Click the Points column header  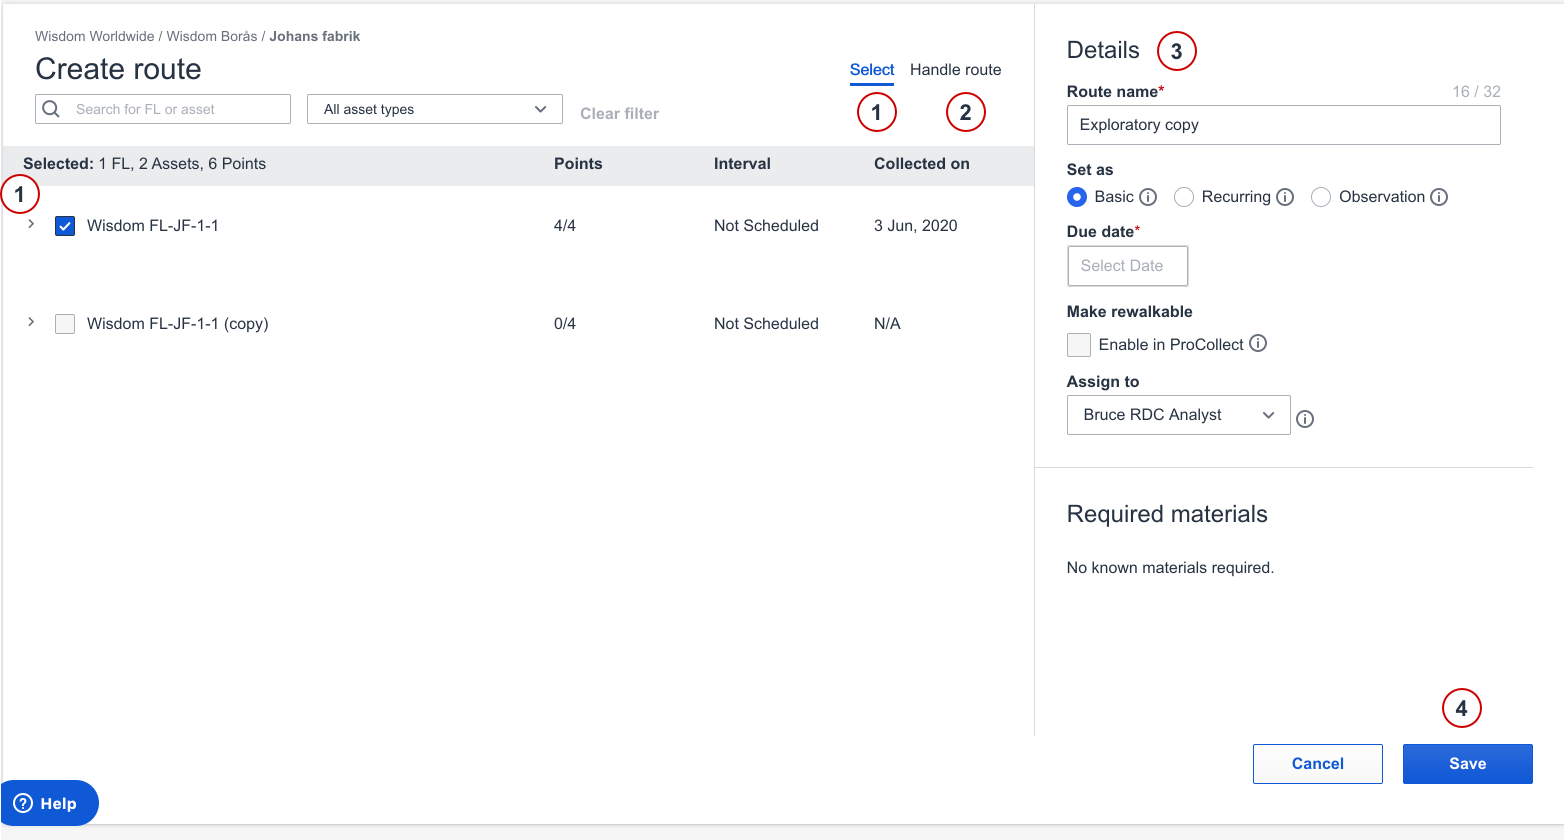[x=578, y=164]
